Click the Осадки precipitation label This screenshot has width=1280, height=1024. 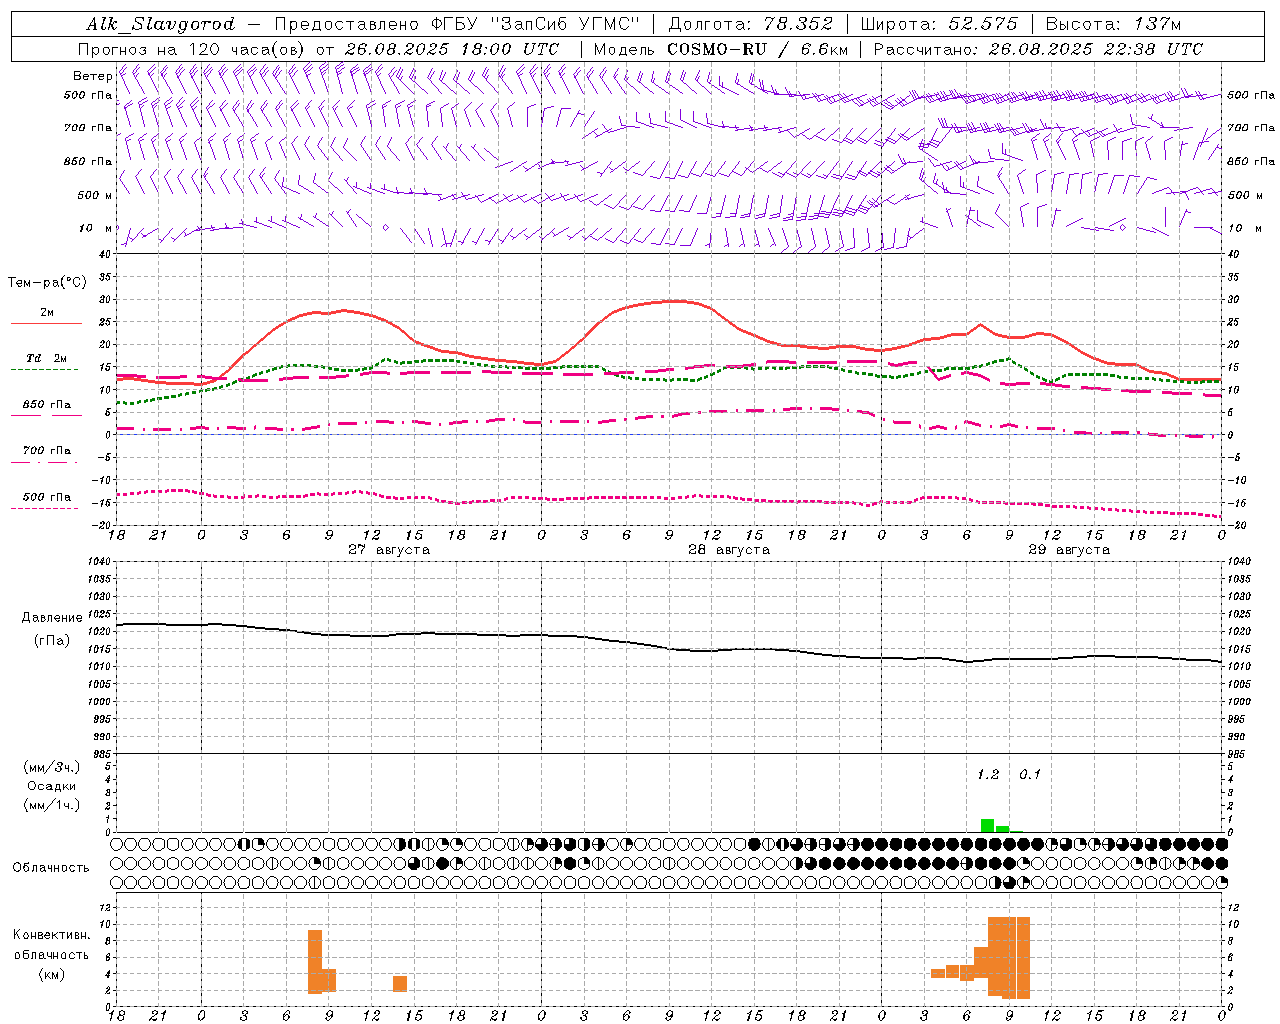52,786
